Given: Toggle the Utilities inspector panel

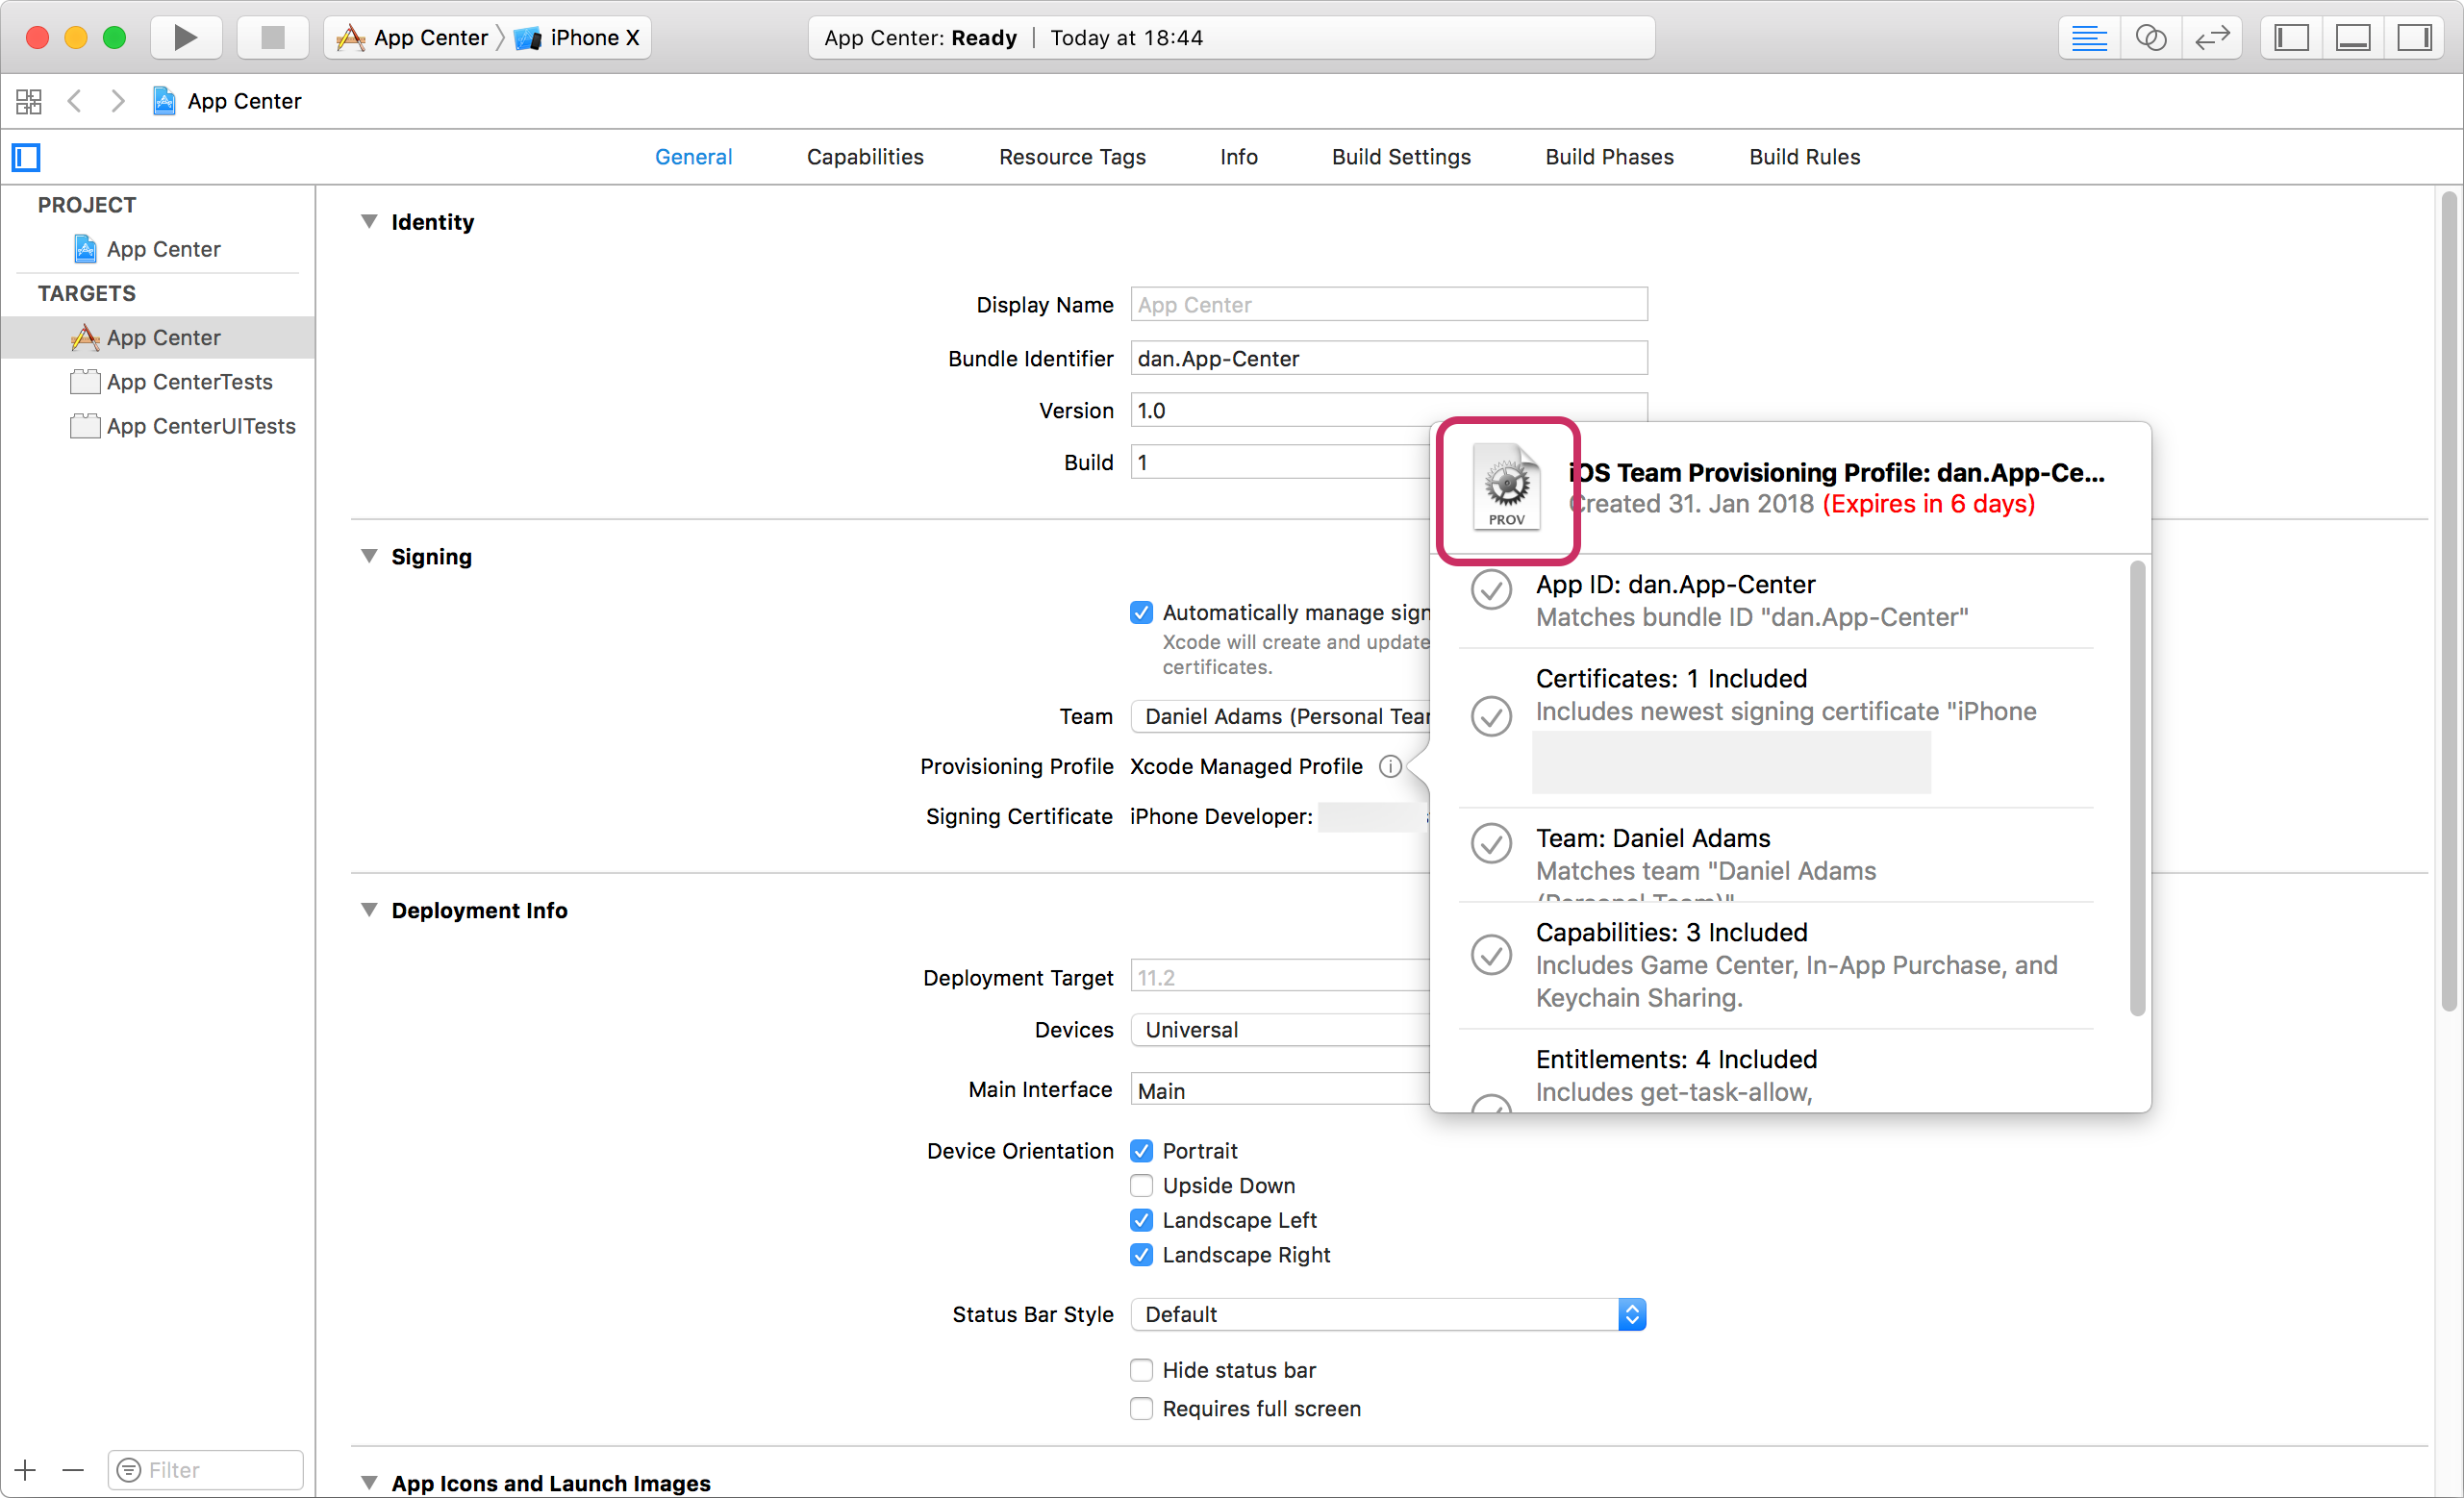Looking at the screenshot, I should 2414,38.
